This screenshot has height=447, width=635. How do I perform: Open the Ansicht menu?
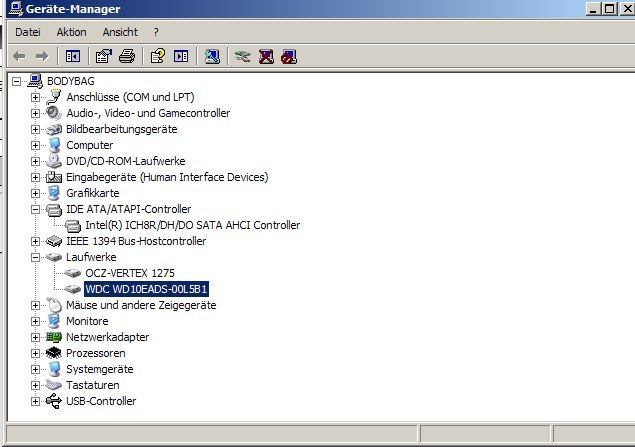120,32
